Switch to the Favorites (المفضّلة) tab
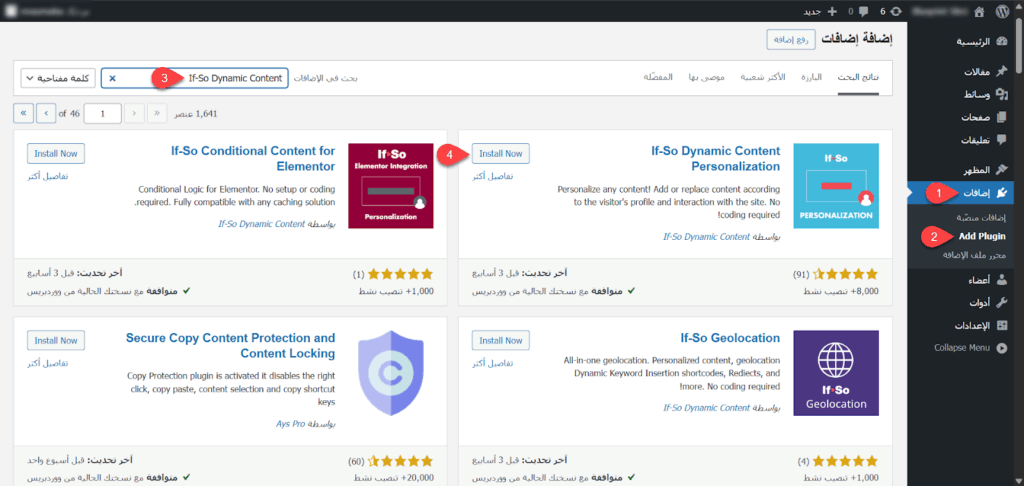The image size is (1024, 486). (665, 78)
